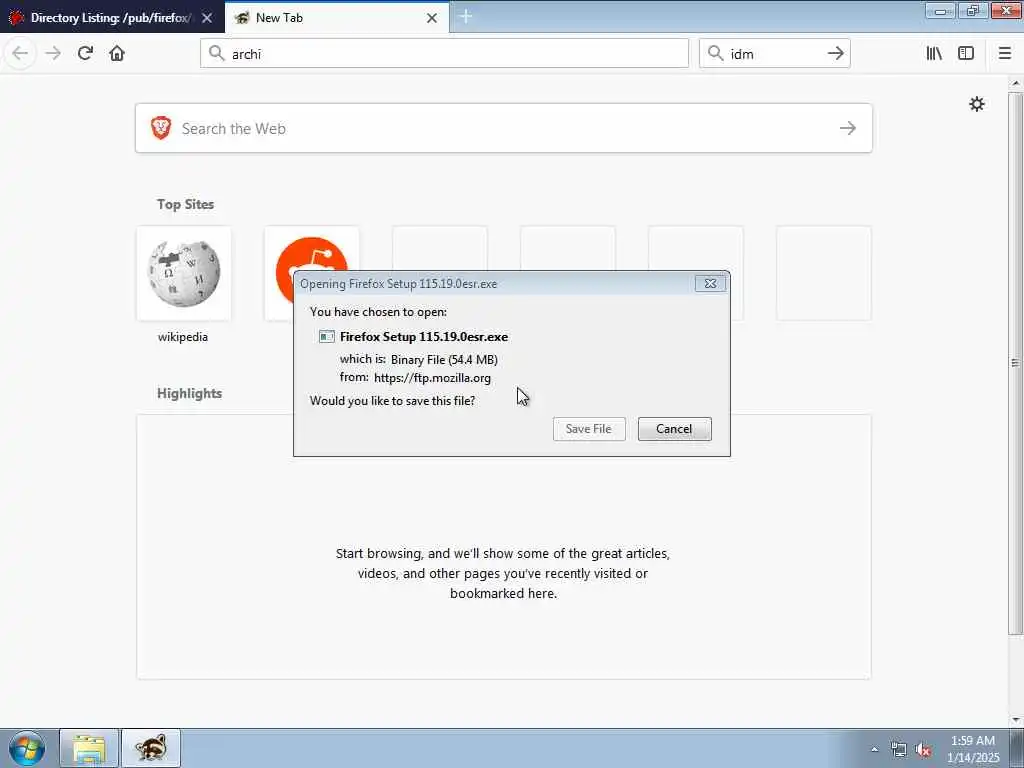Click the Brave lion search engine icon
Screen dimensions: 1024x768
click(161, 128)
